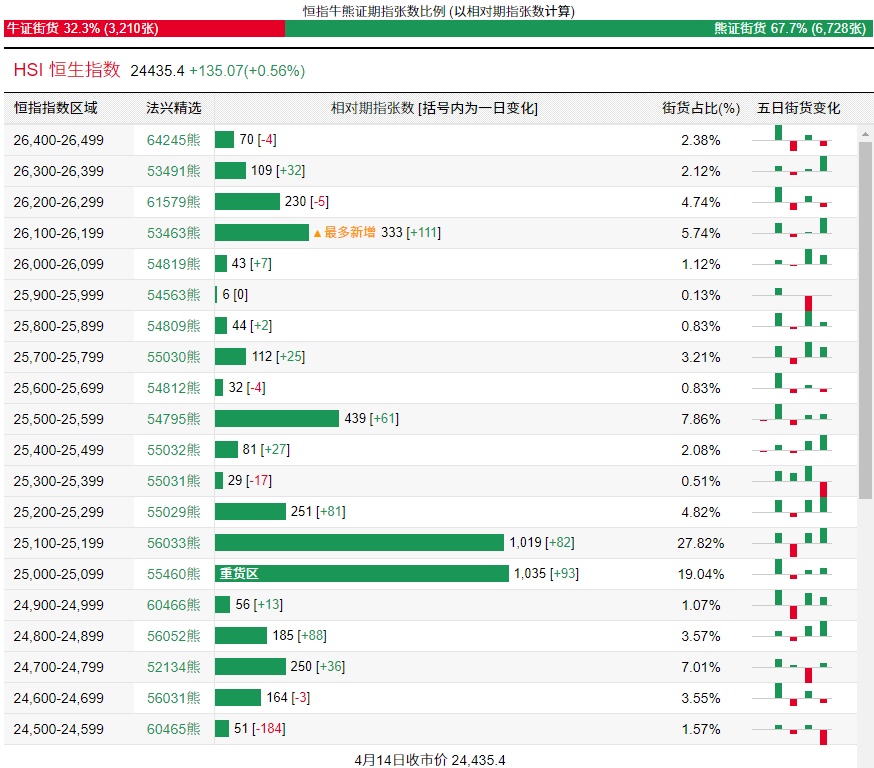Viewport: 874px width, 768px height.
Task: Click five-day chart in 24,500-24,599 row
Action: pos(802,729)
